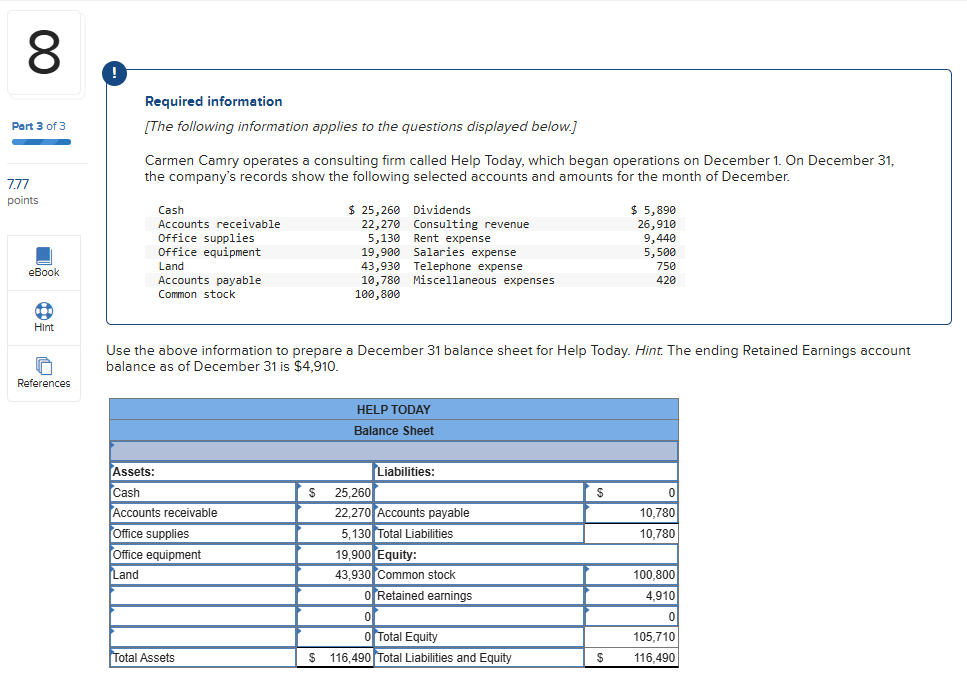Select "Miscellaneous expenses" in the accounts list

[x=484, y=281]
